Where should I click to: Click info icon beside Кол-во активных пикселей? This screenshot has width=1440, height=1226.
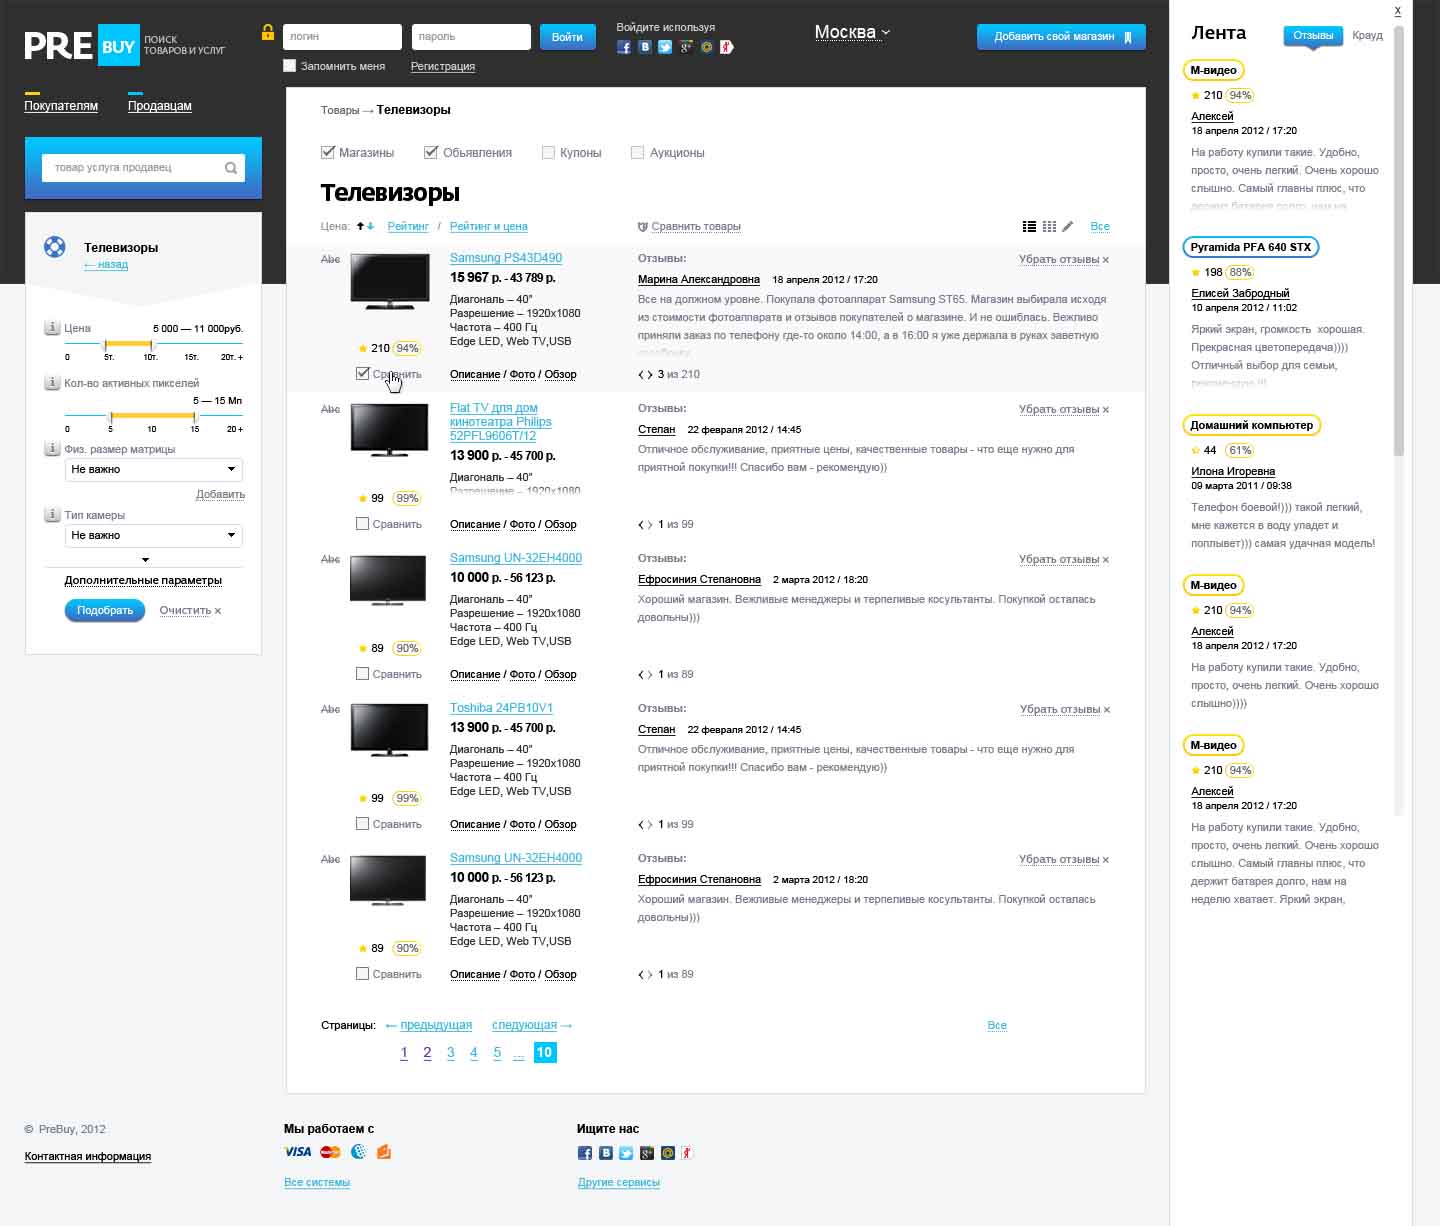coord(52,383)
